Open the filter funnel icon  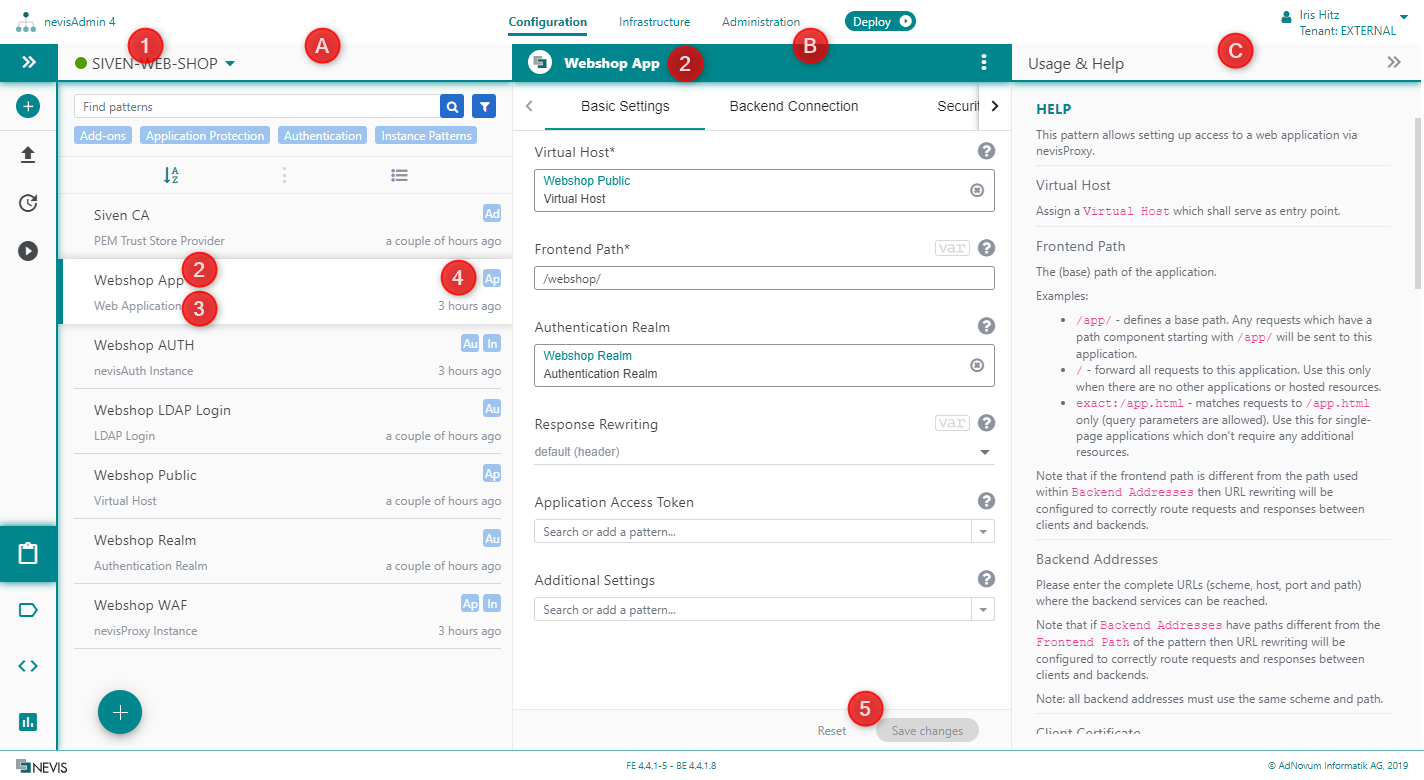click(484, 106)
